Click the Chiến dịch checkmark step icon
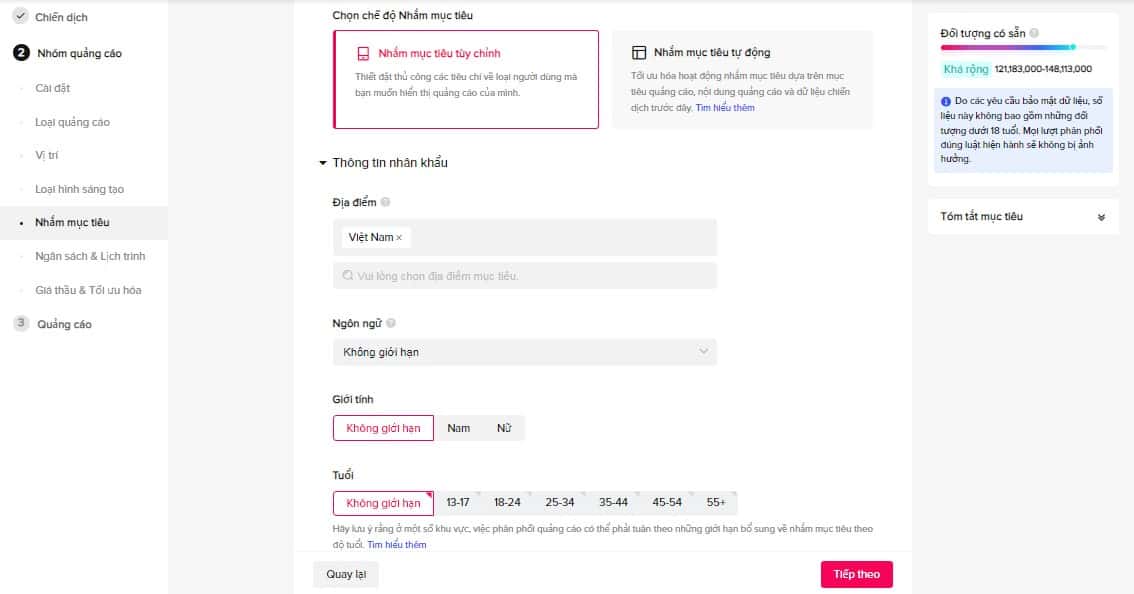 (20, 17)
